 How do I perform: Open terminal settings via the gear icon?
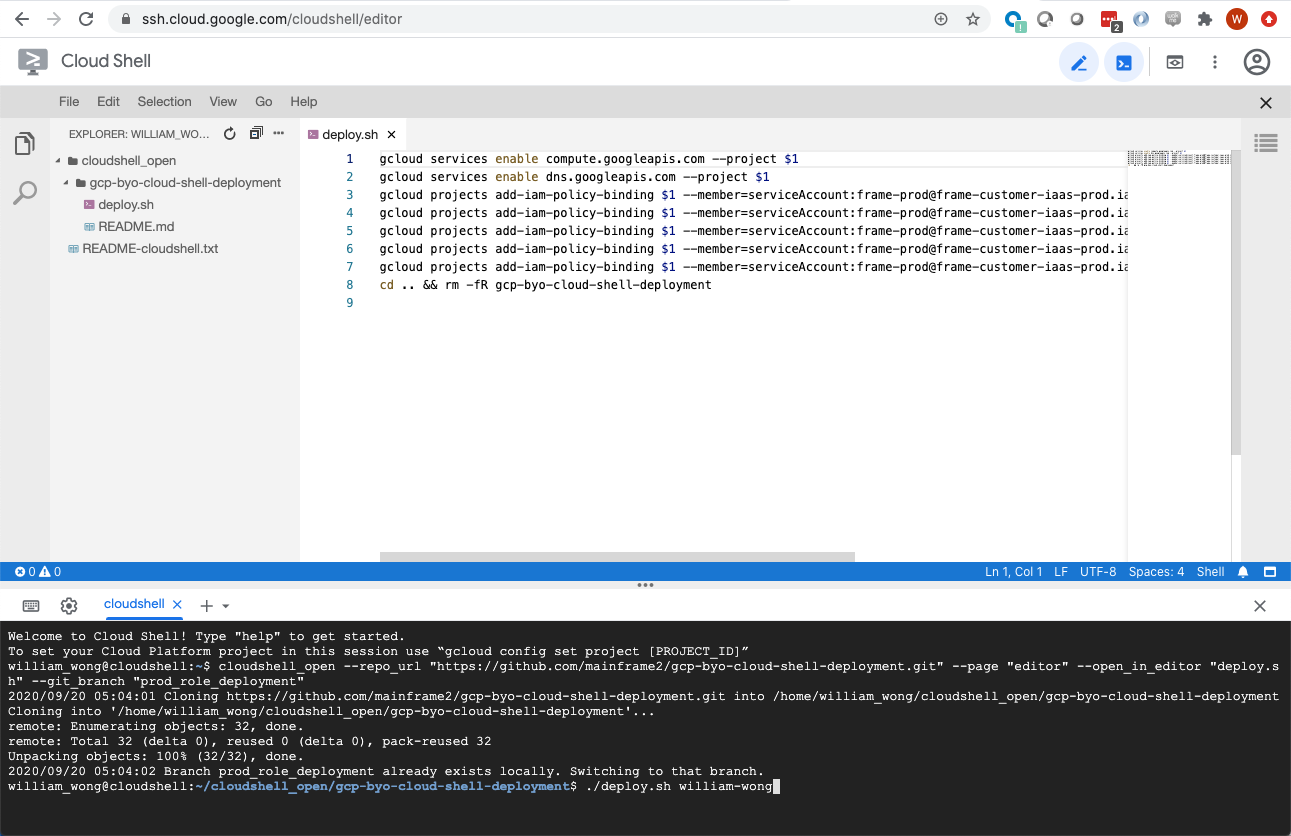(x=68, y=605)
